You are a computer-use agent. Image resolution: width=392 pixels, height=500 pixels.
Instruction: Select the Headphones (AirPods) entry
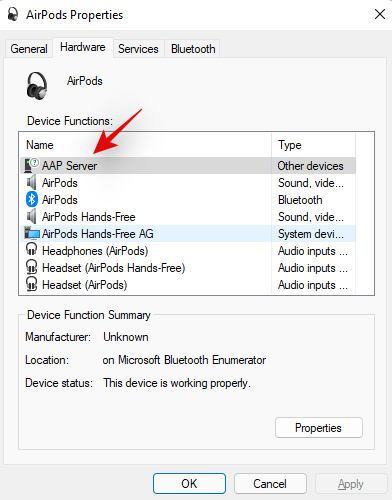188,251
